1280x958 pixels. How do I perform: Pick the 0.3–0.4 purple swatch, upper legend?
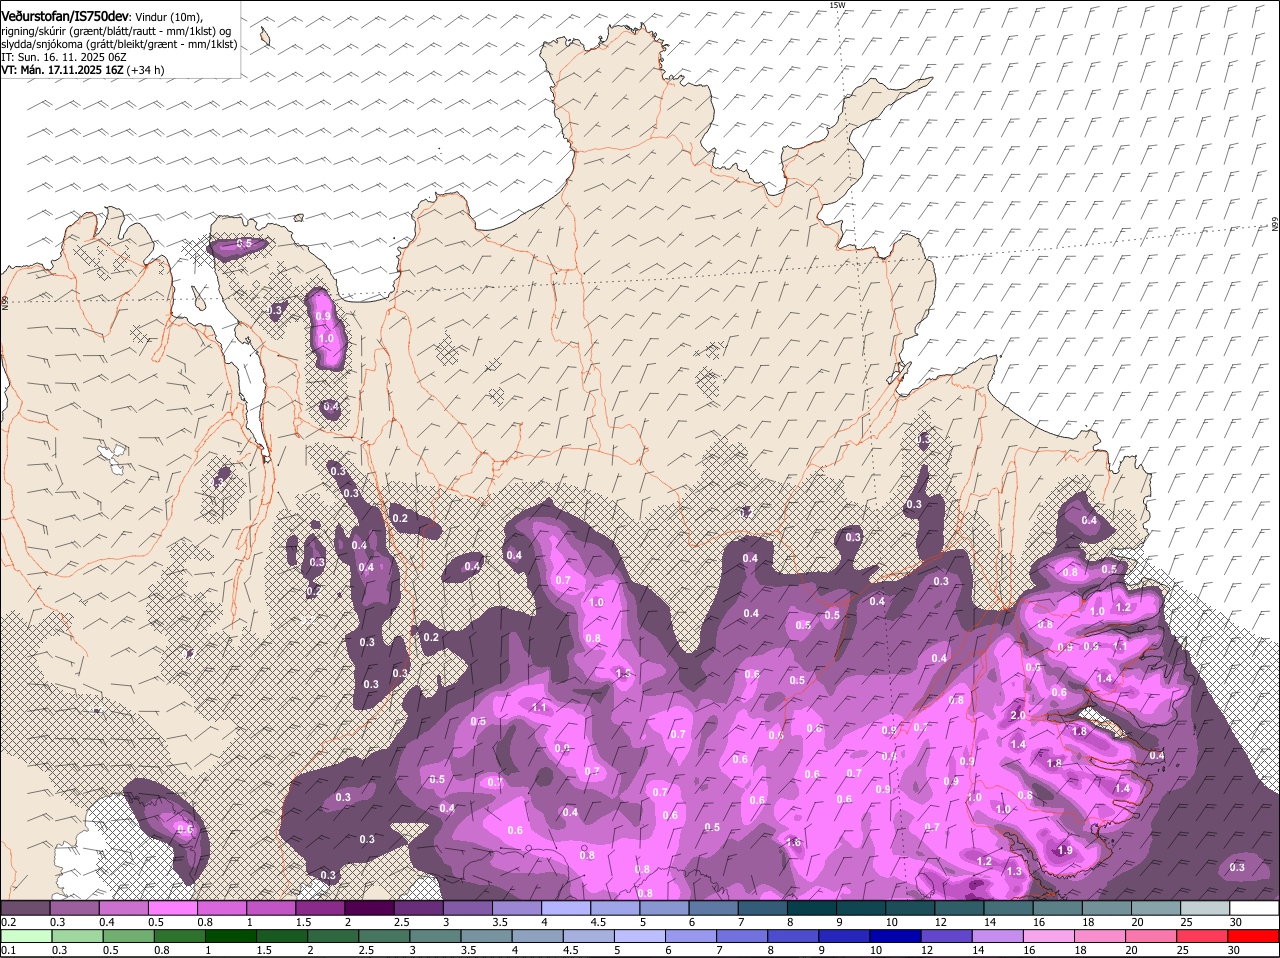coord(74,907)
